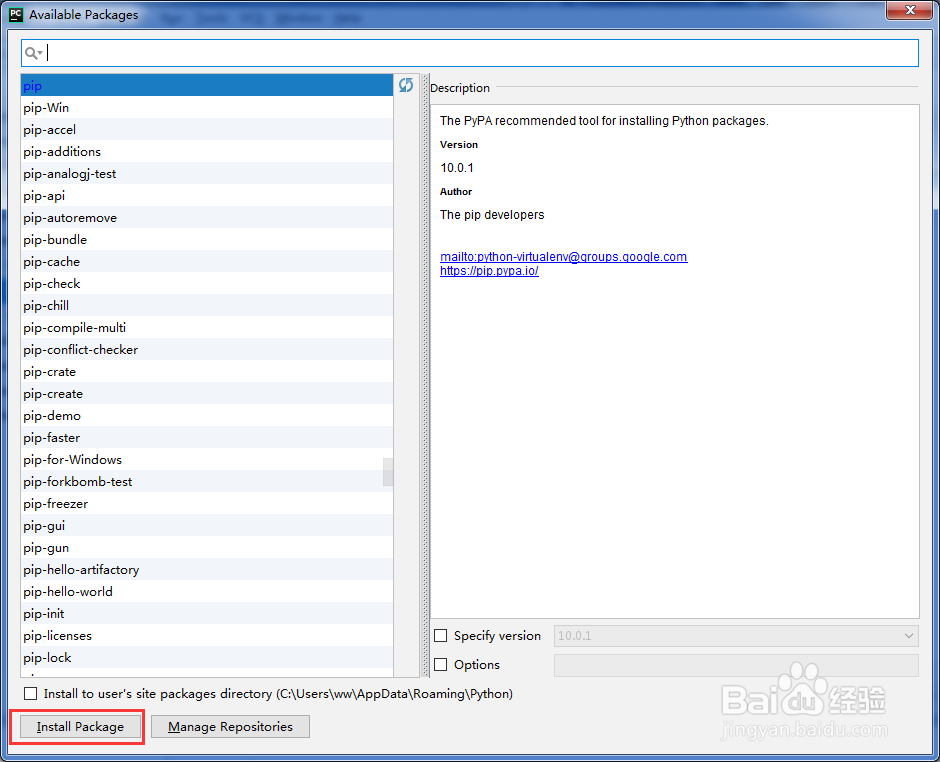Click the Install Package button
Image resolution: width=940 pixels, height=762 pixels.
[x=80, y=727]
